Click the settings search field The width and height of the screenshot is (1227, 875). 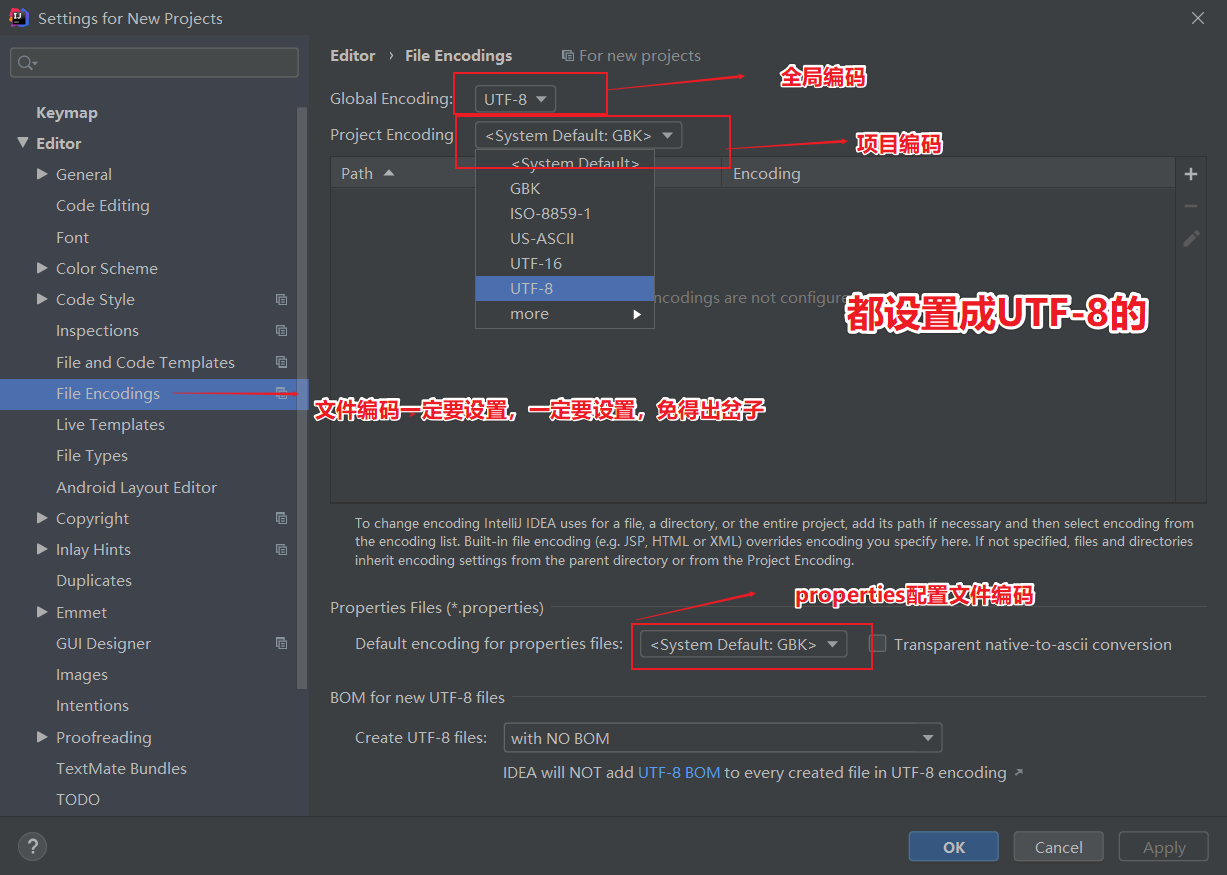(x=154, y=62)
